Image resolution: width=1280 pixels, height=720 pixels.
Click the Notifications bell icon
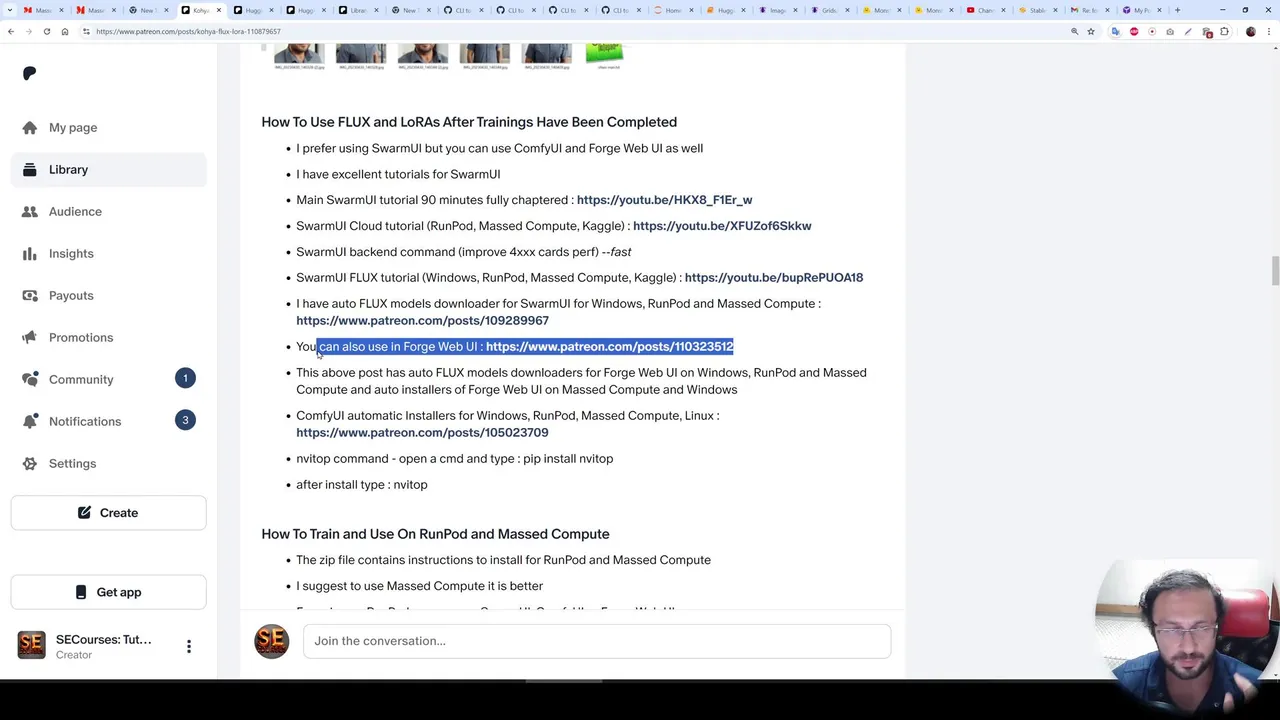point(30,422)
